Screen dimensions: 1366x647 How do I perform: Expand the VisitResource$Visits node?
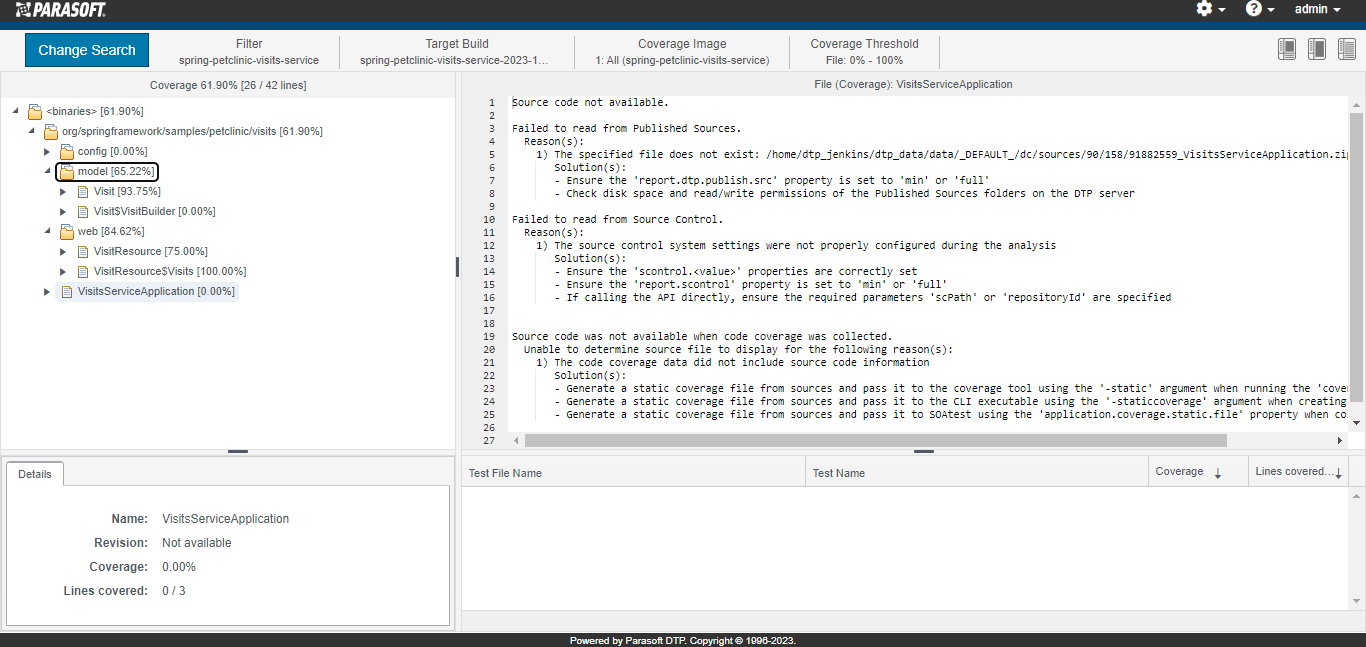[63, 271]
